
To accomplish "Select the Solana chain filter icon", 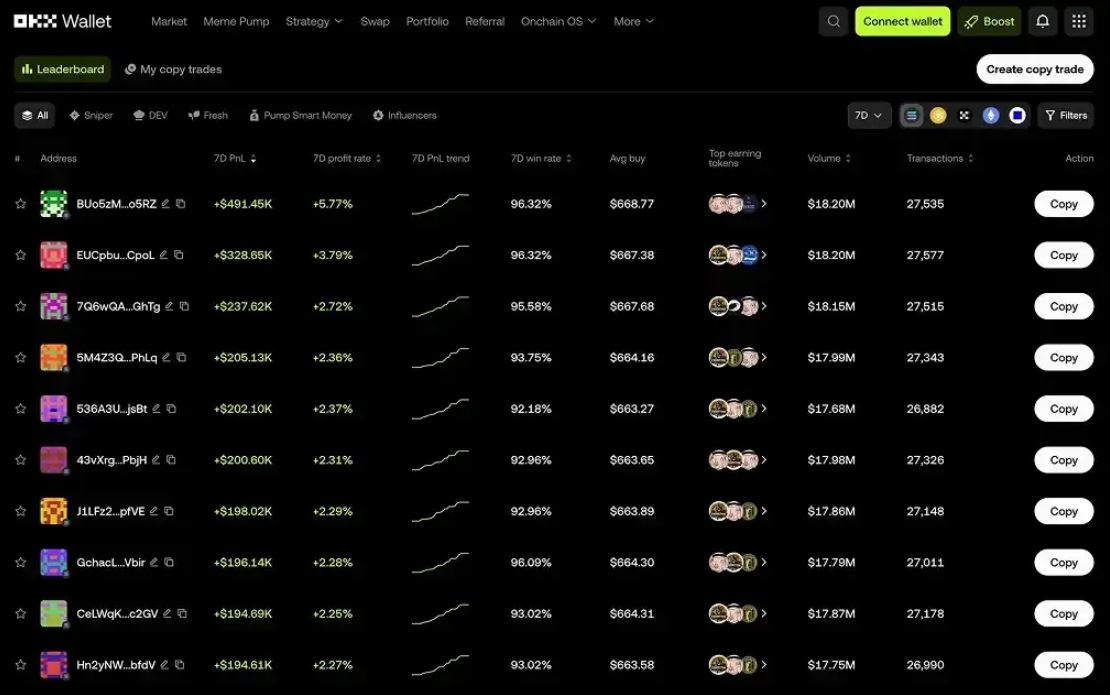I will pyautogui.click(x=912, y=115).
